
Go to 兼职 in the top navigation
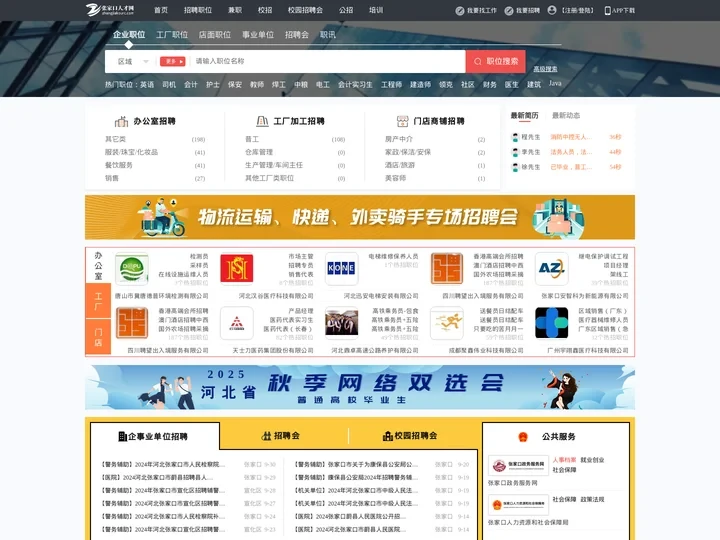[x=235, y=10]
